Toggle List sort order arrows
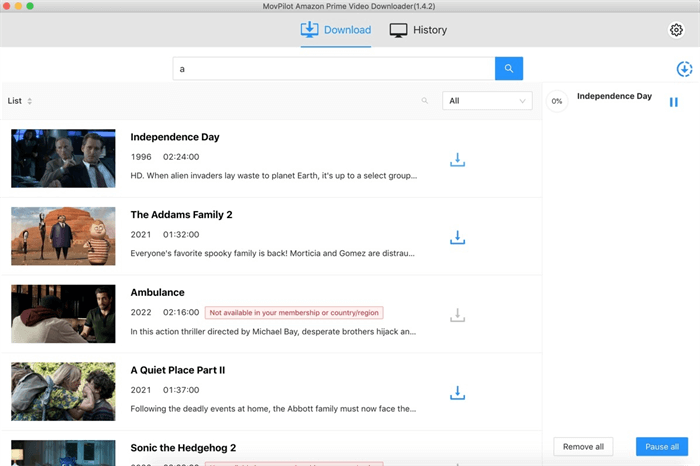Screen dimensions: 700x466 pos(30,101)
